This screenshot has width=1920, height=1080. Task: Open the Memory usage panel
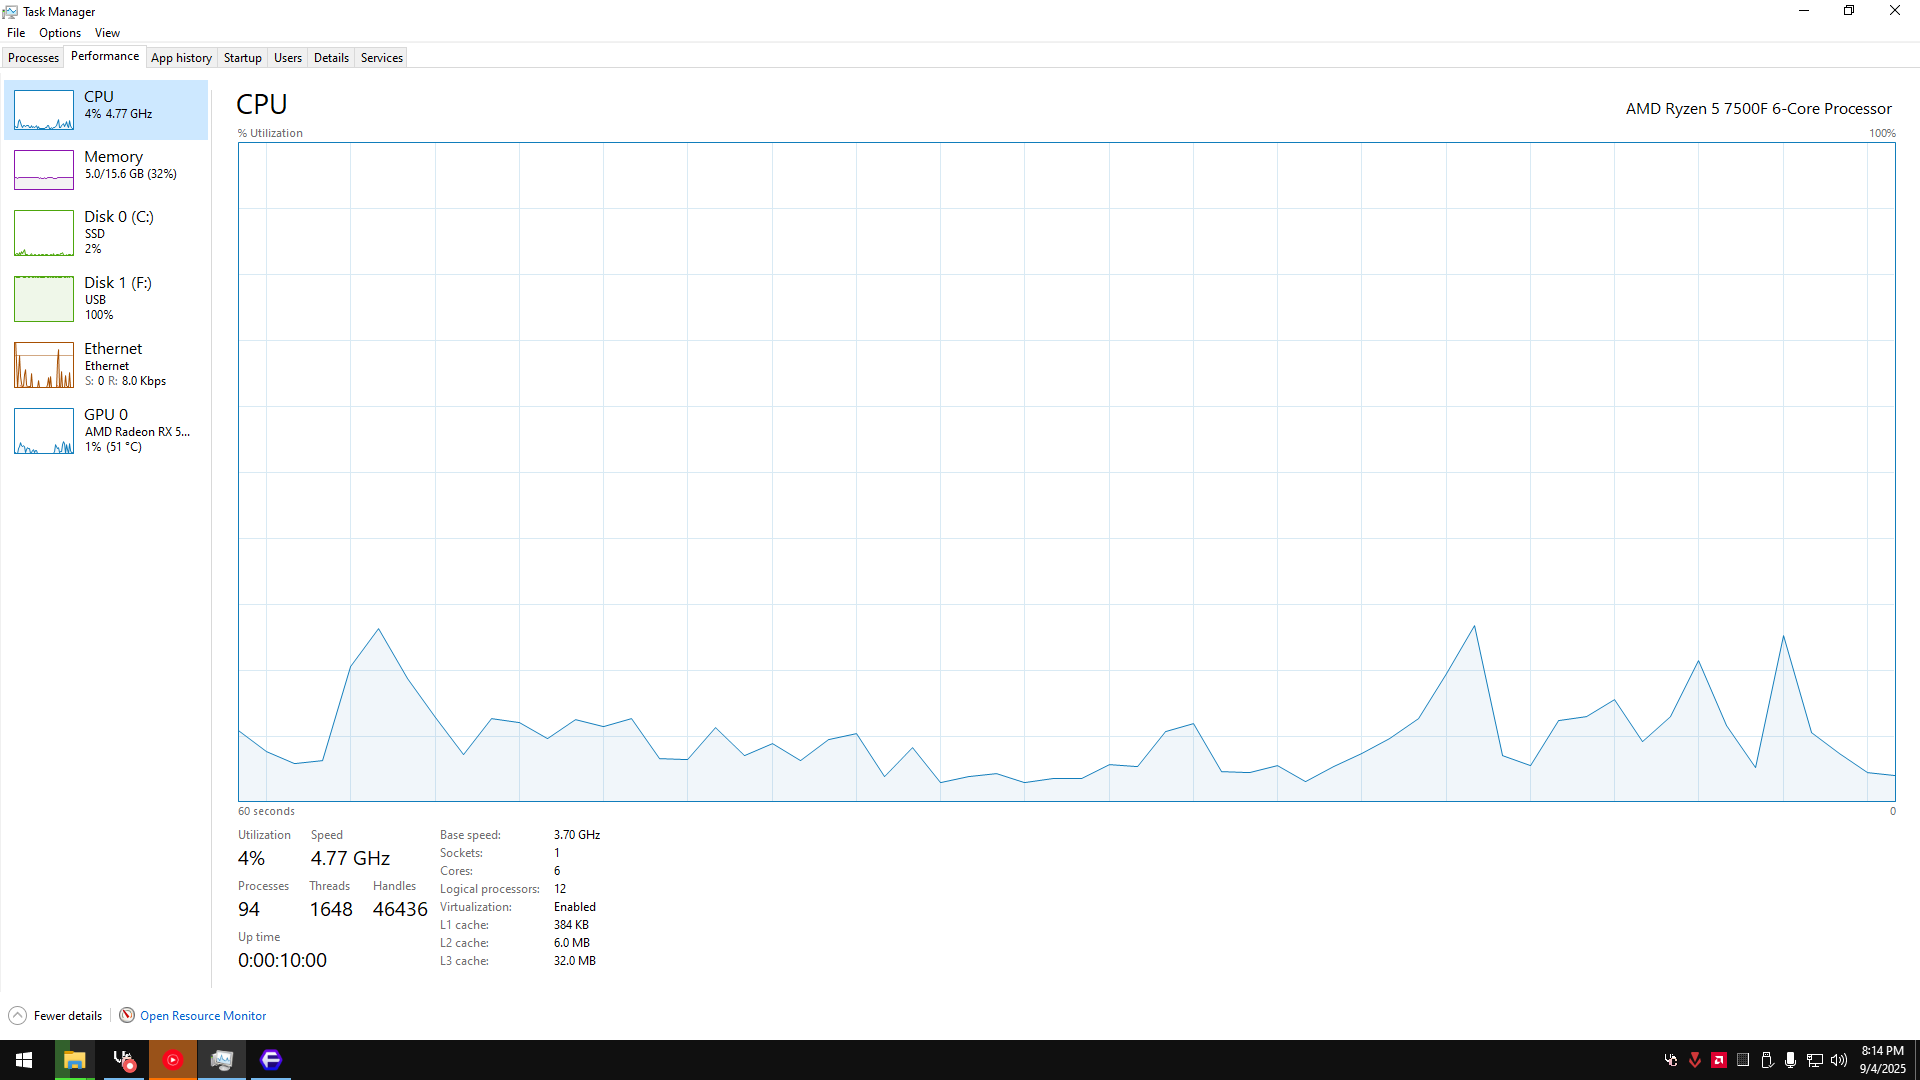tap(106, 170)
